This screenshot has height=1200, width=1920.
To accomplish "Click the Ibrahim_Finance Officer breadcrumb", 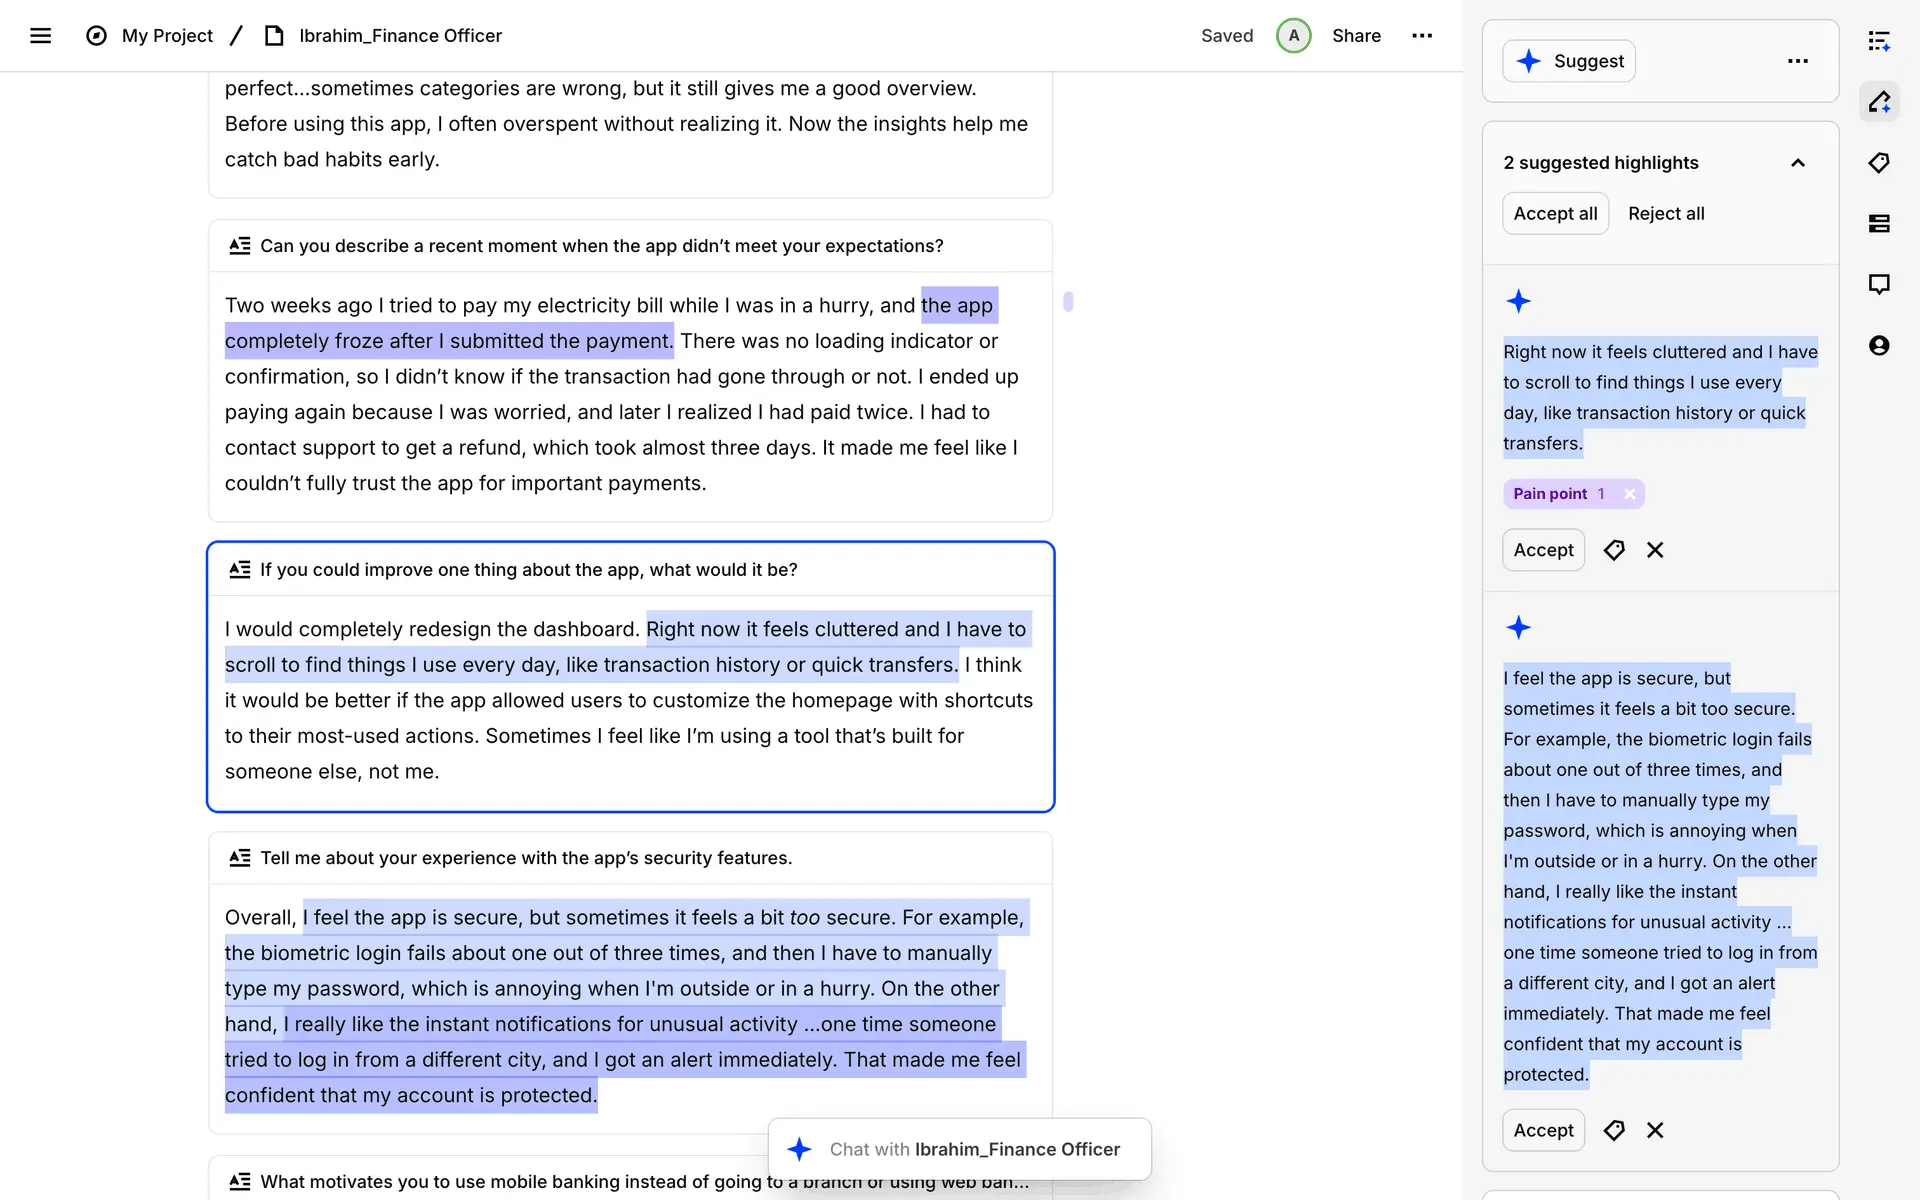I will [x=400, y=36].
